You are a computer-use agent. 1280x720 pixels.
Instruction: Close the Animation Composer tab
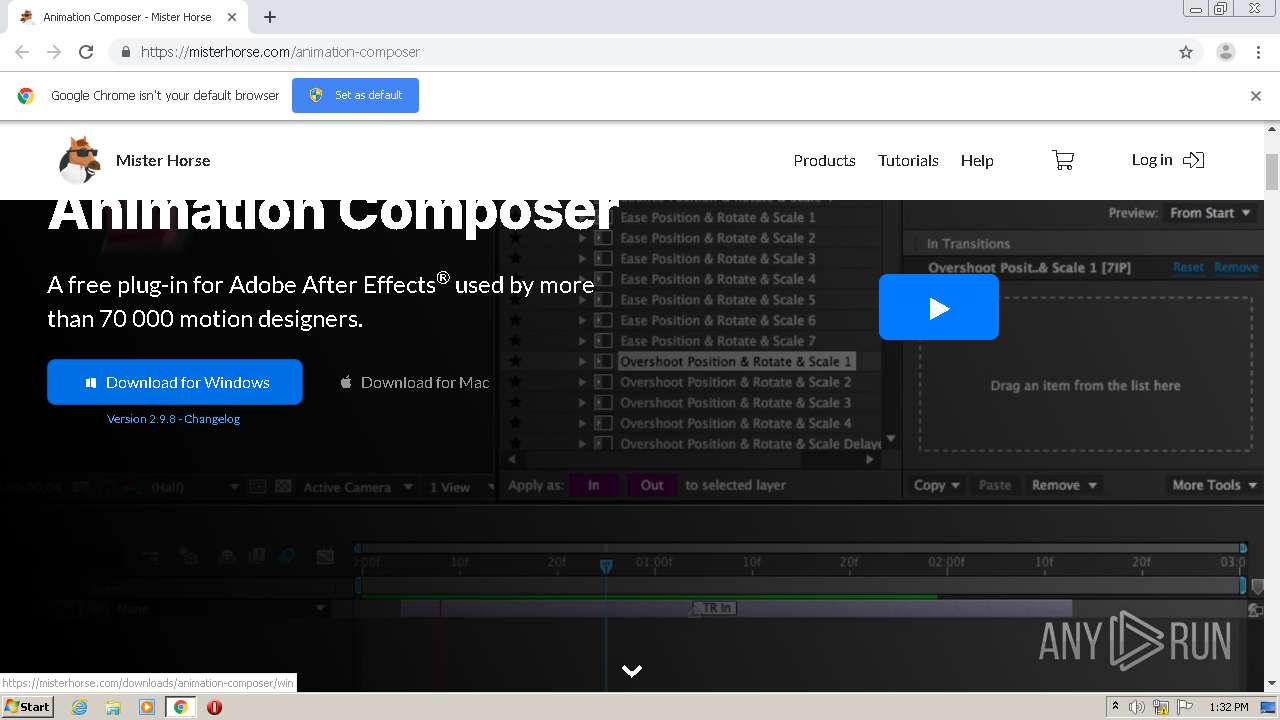[x=232, y=17]
